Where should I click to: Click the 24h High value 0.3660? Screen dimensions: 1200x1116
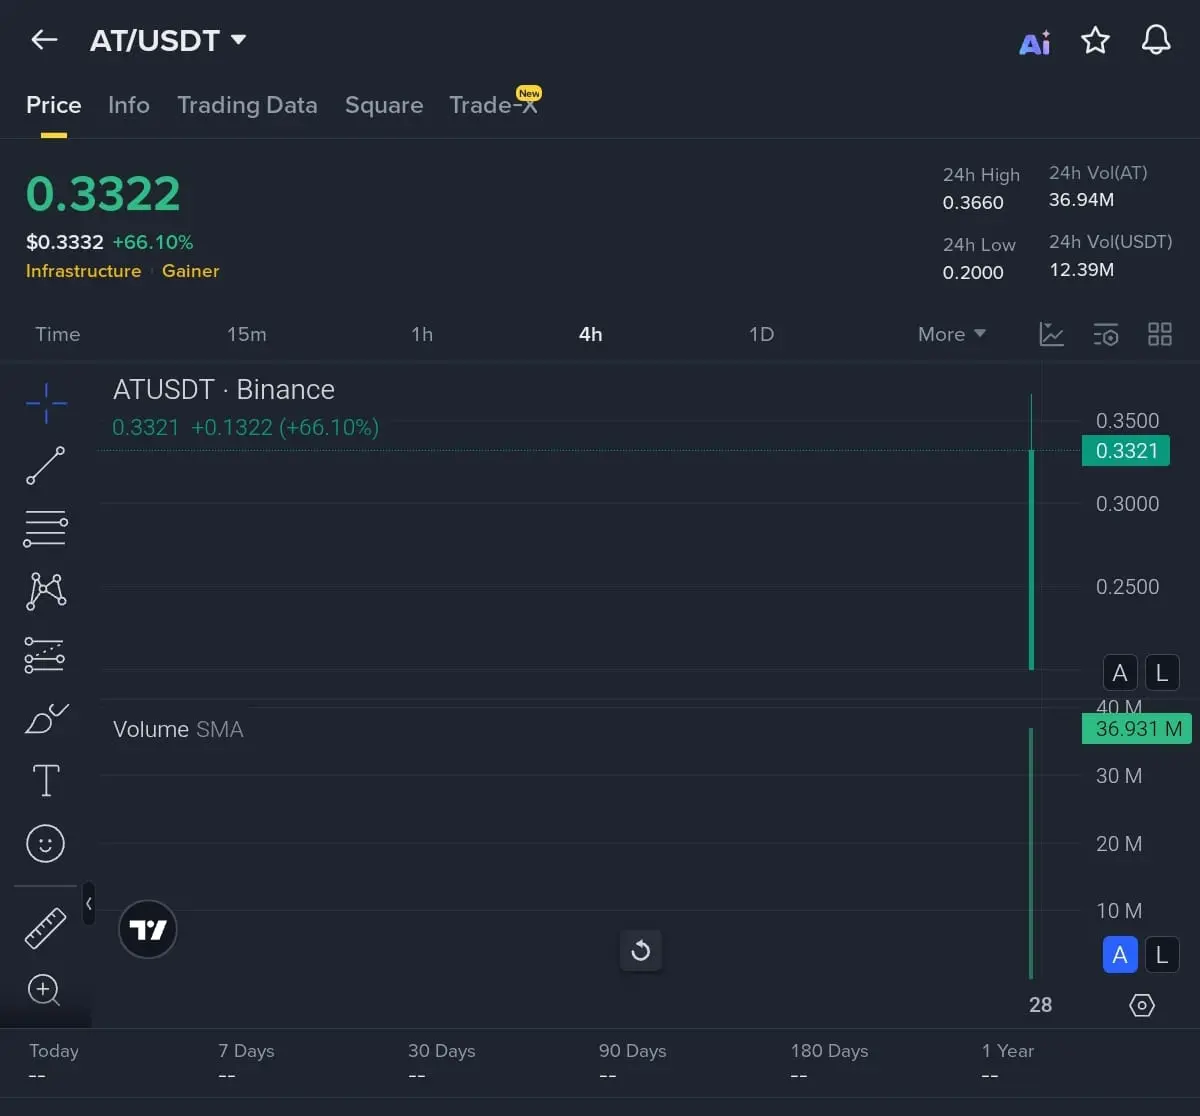pyautogui.click(x=973, y=203)
